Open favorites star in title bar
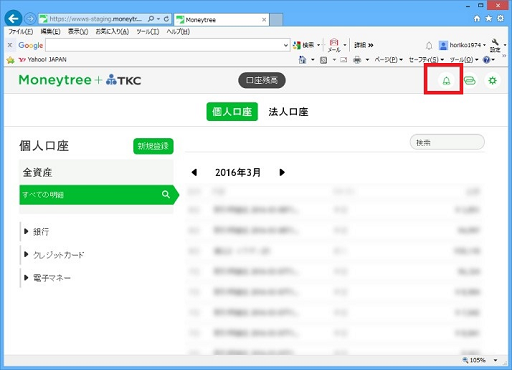The image size is (512, 370). [488, 18]
